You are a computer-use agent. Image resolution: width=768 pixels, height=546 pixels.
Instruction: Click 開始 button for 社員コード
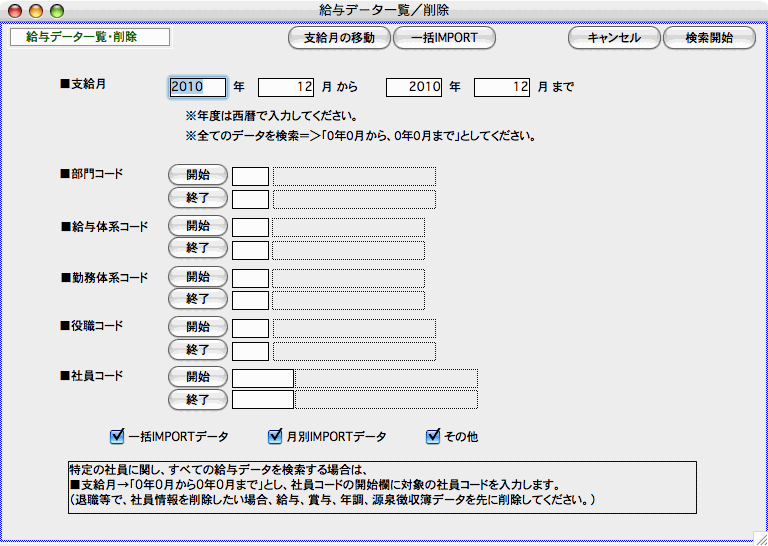(x=197, y=377)
